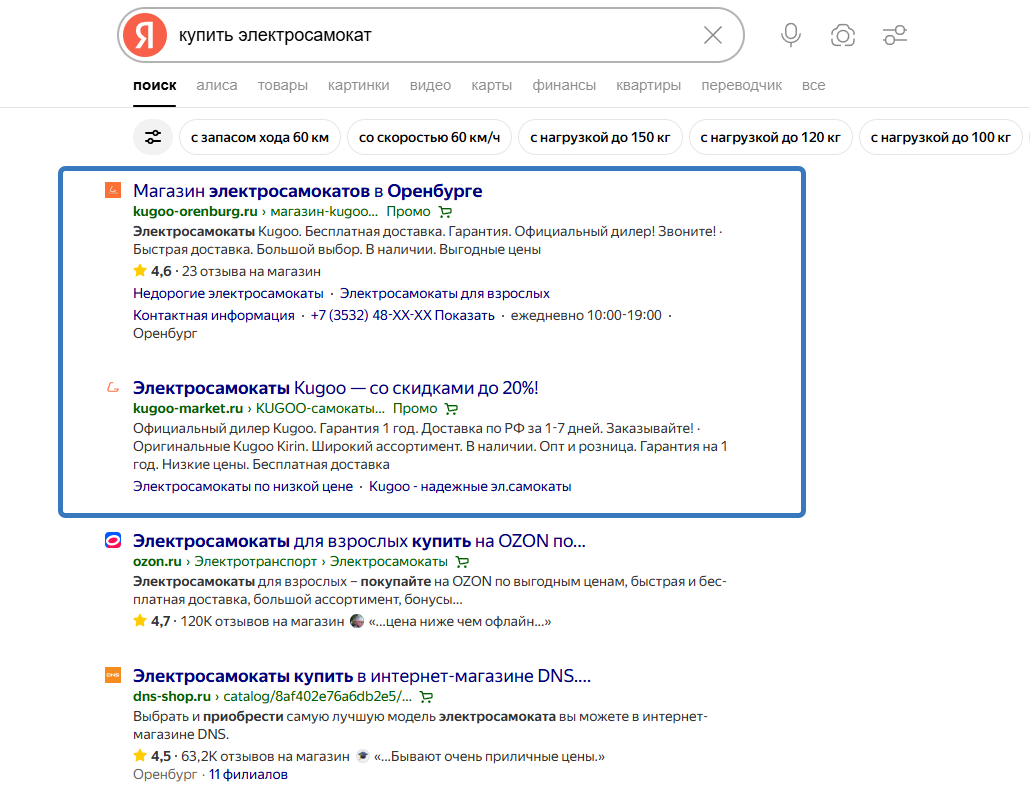Click the OZON favicon

(x=113, y=541)
